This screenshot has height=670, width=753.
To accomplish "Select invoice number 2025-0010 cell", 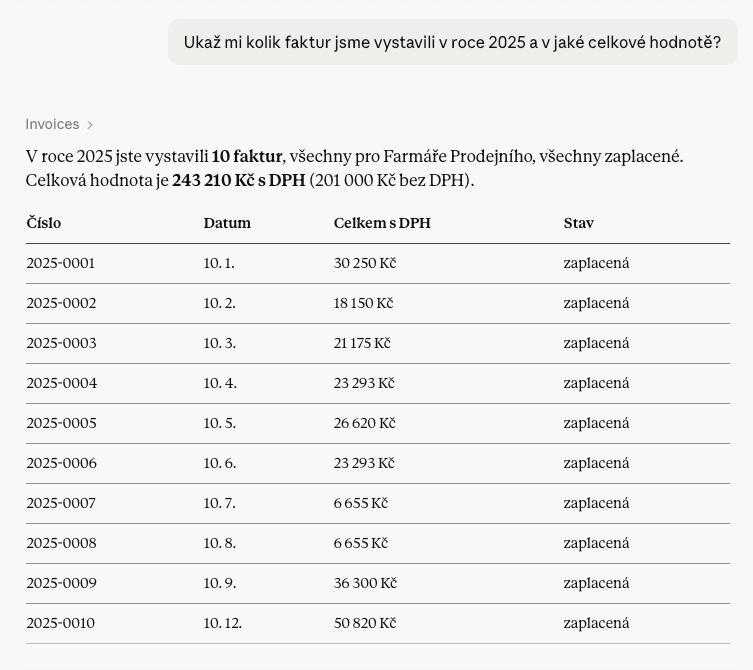I will (61, 623).
